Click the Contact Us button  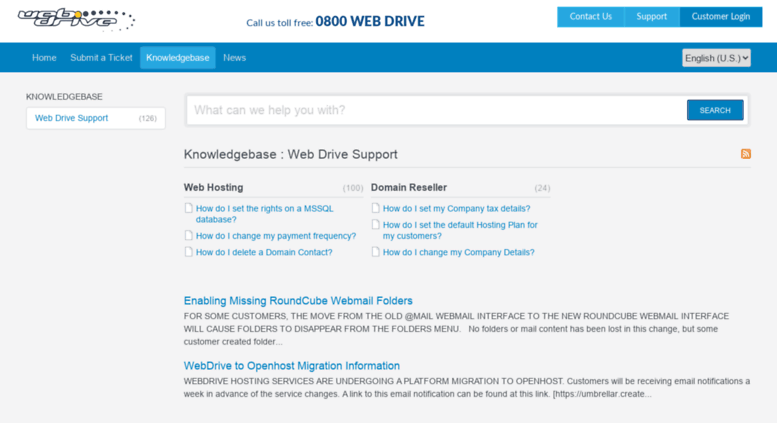(x=591, y=16)
